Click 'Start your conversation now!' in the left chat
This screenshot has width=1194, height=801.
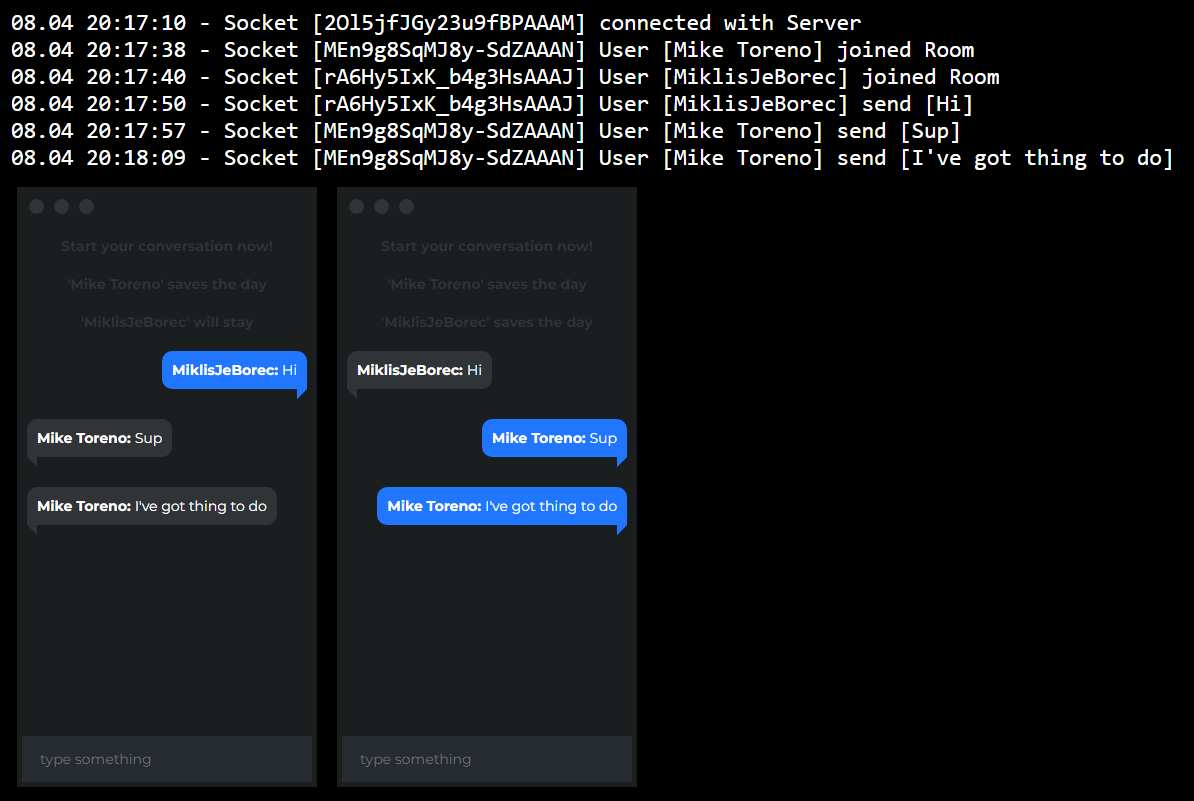tap(167, 246)
